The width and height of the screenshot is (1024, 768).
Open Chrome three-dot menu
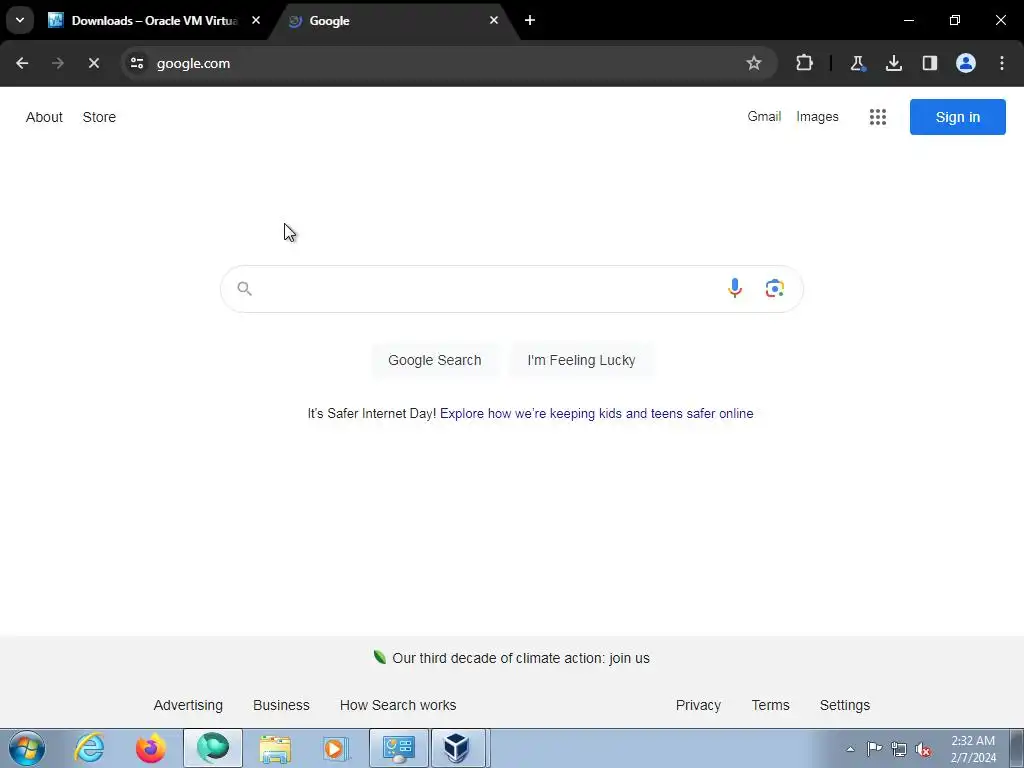(1002, 63)
